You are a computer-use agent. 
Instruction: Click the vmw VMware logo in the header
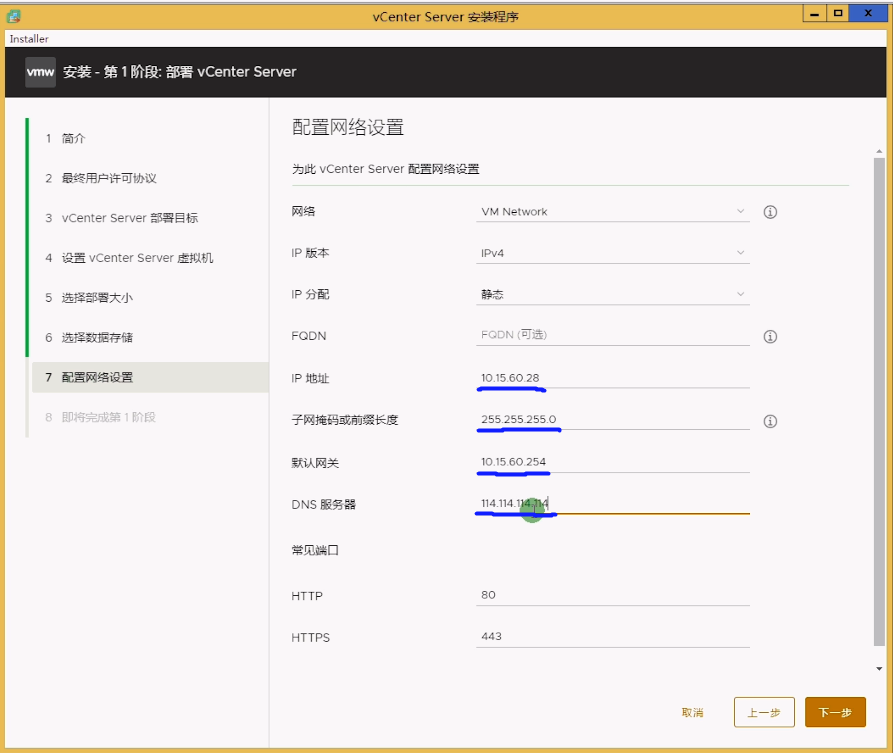tap(39, 72)
